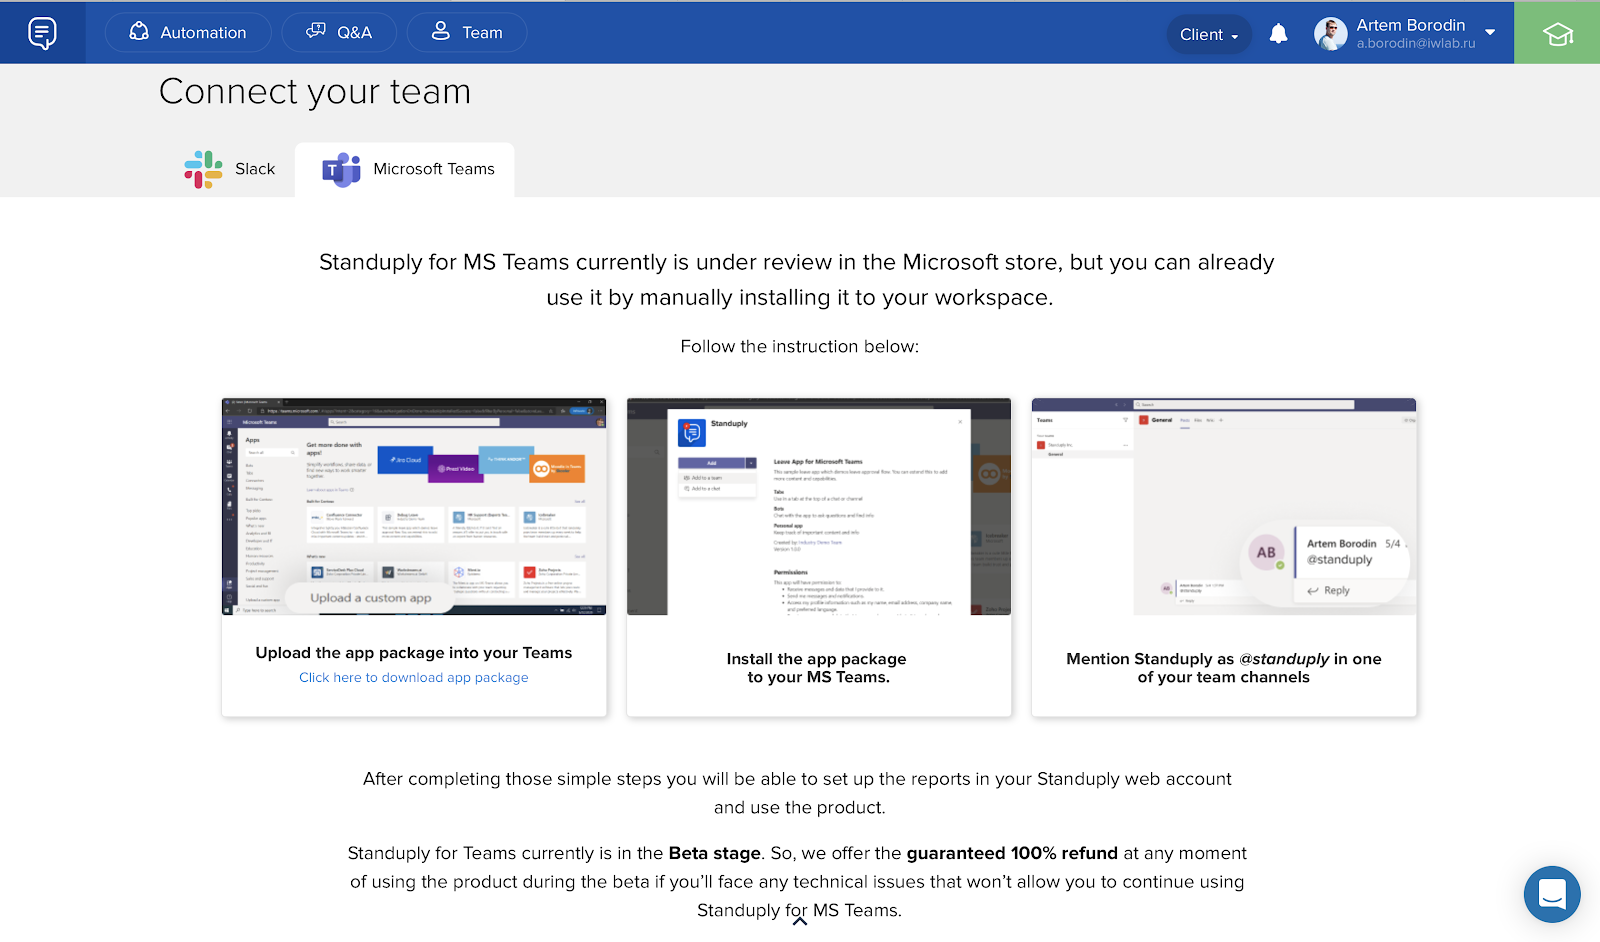
Task: Click 'guaranteed 100% refund' text
Action: click(x=1012, y=853)
